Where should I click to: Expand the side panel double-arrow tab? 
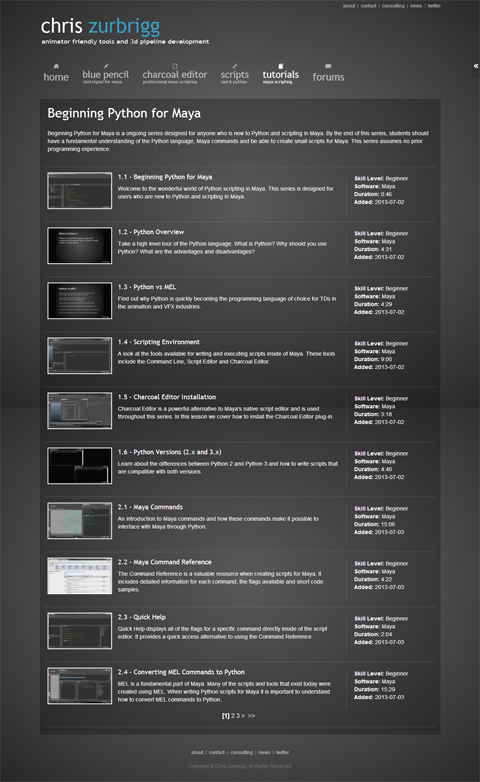(476, 66)
